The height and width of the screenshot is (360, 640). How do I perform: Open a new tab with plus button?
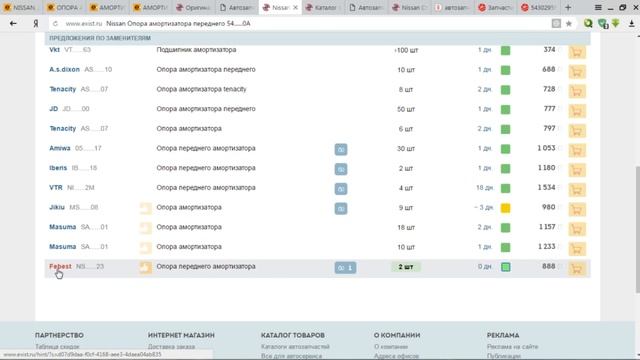click(x=568, y=7)
